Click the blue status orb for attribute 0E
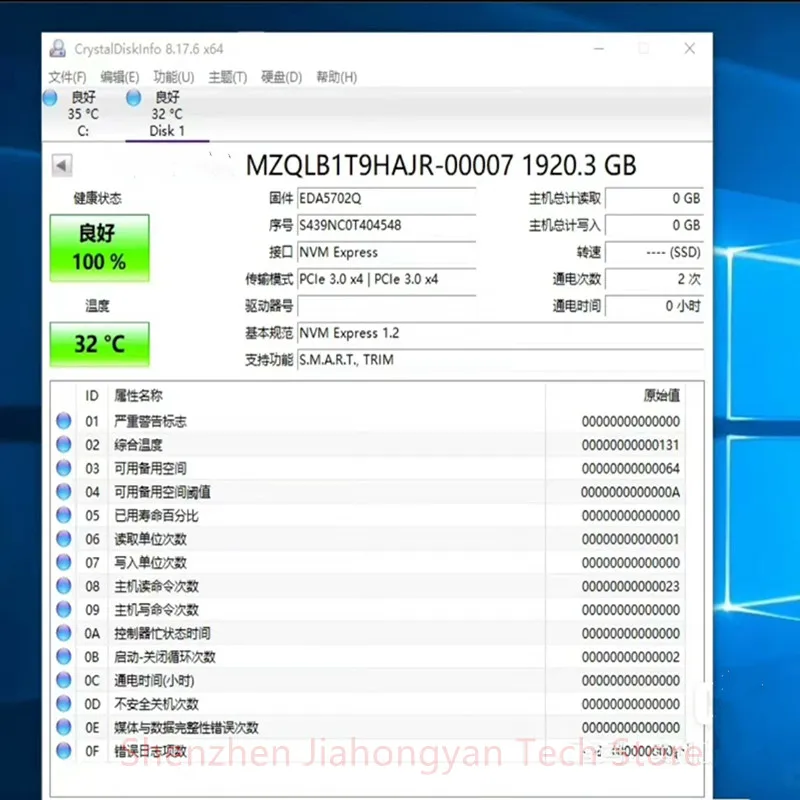This screenshot has width=800, height=800. 64,727
